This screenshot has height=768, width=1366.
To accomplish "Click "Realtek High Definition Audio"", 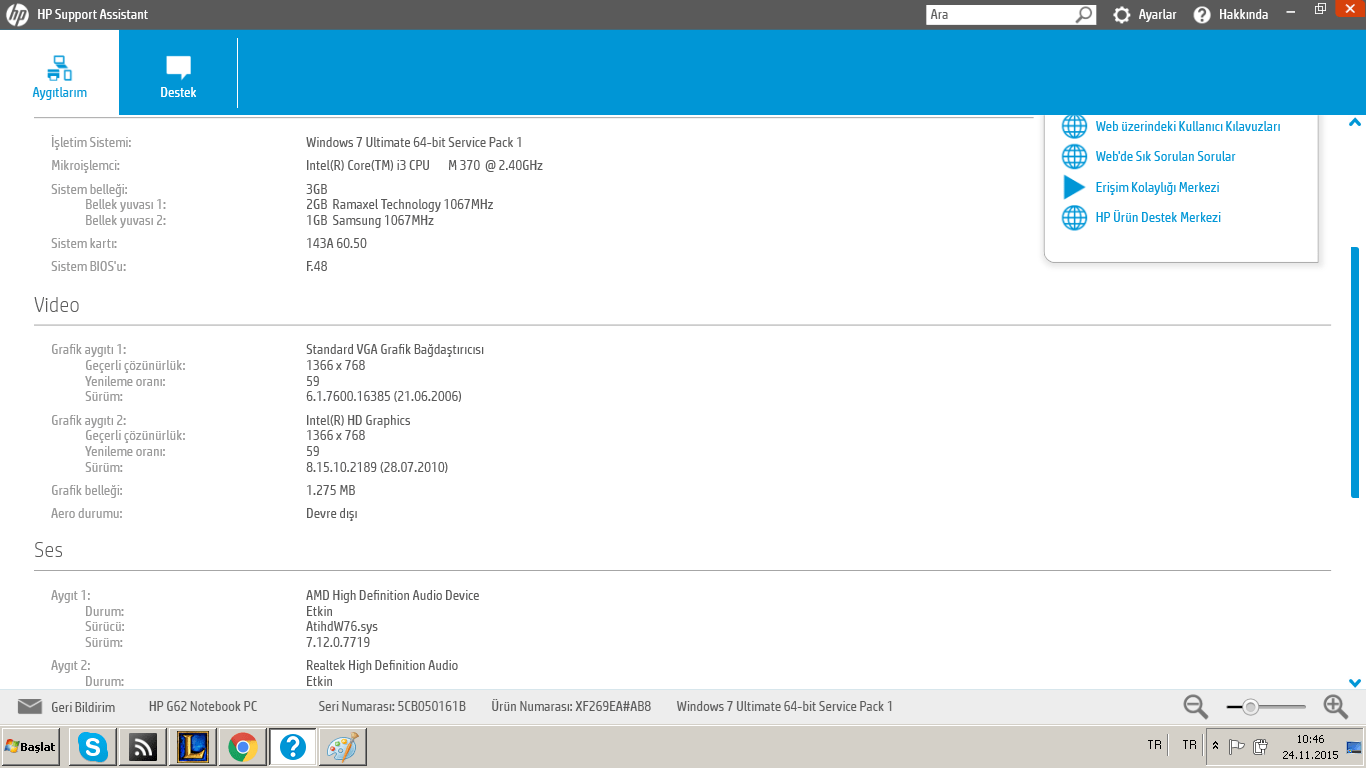I will pos(382,666).
